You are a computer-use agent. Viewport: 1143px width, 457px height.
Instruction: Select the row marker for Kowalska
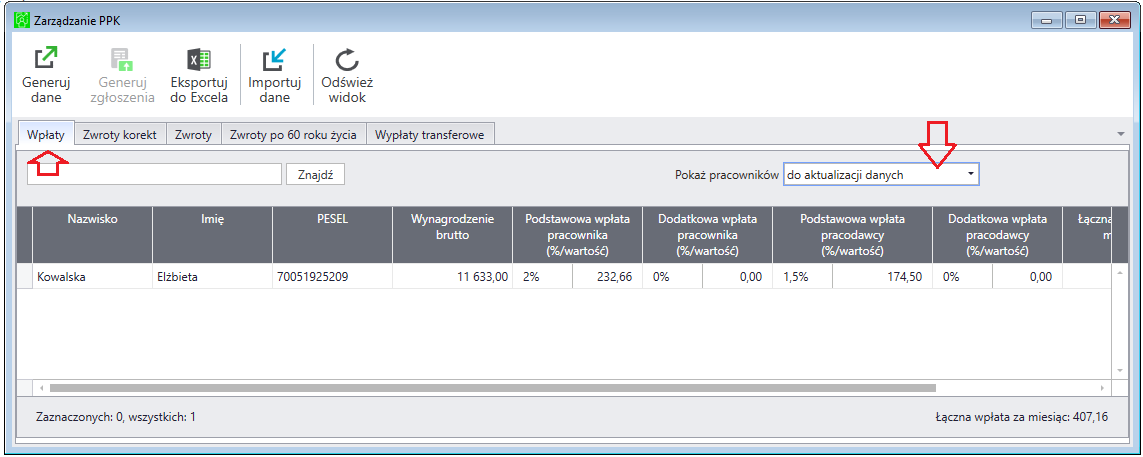25,276
